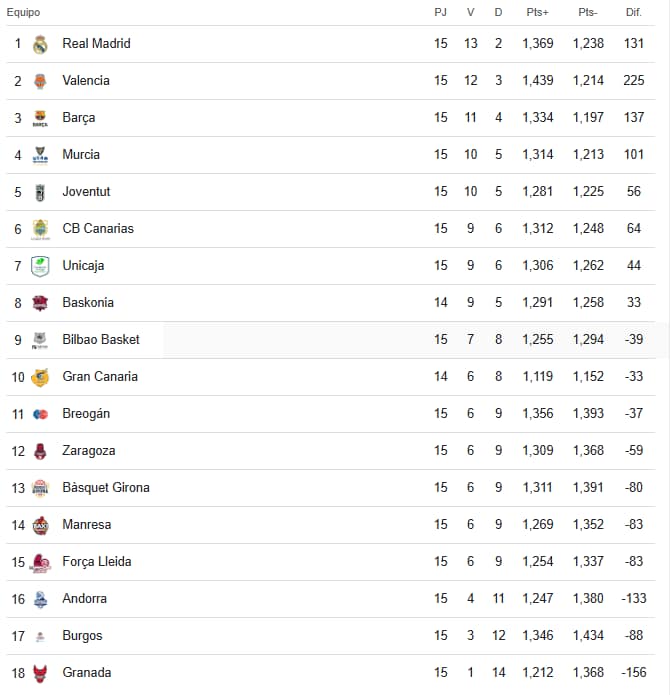Click Andorra's point difference value -133

633,599
